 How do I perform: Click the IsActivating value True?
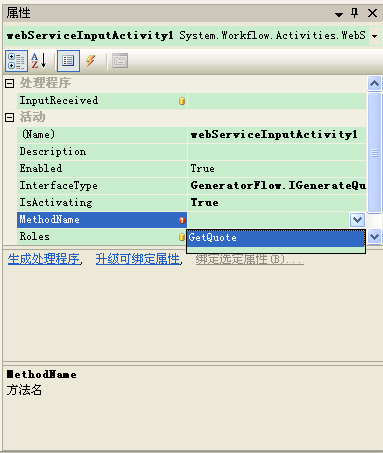click(x=205, y=203)
